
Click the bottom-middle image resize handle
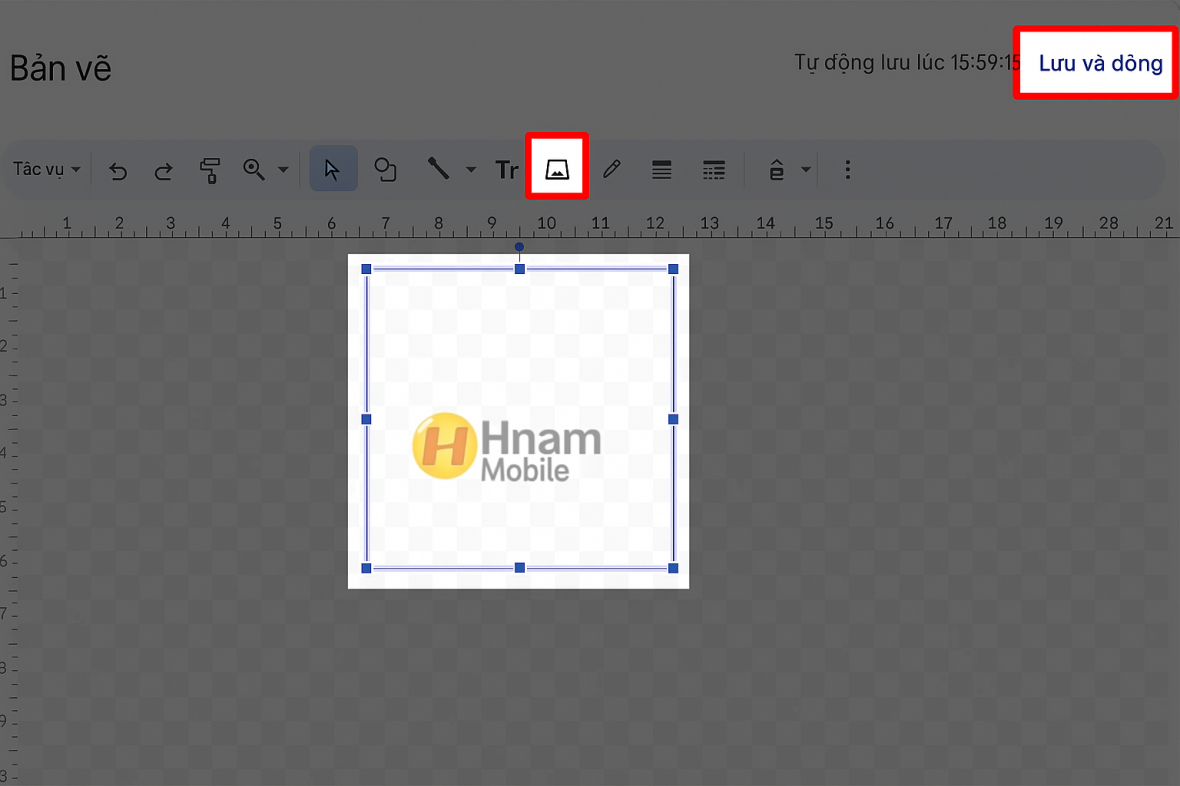(519, 568)
